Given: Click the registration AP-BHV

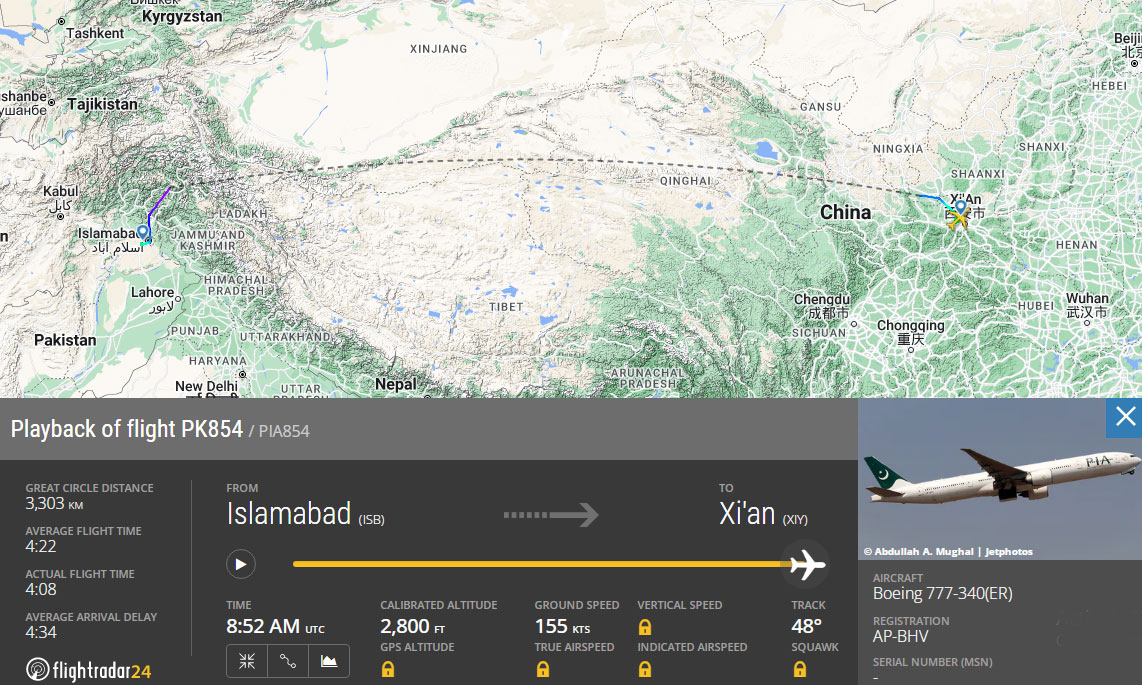Looking at the screenshot, I should [x=900, y=636].
